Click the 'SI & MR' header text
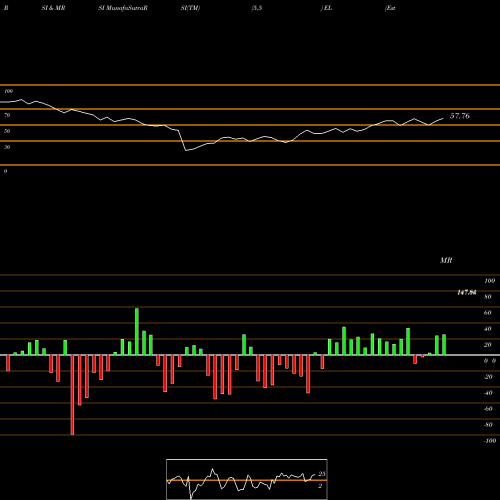The width and height of the screenshot is (500, 500). 53,8
